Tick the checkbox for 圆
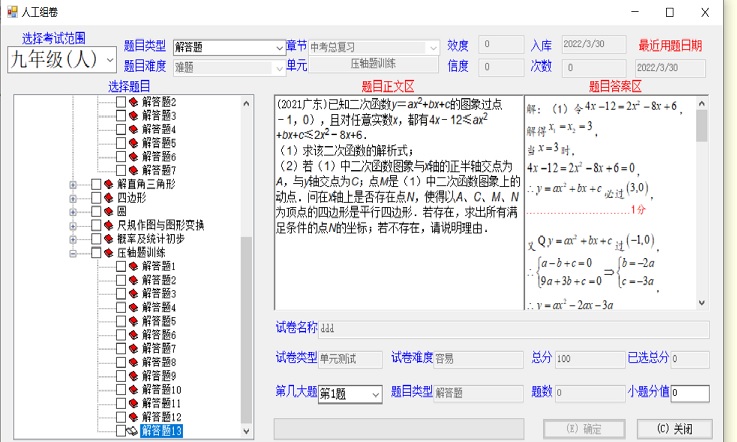 point(96,211)
